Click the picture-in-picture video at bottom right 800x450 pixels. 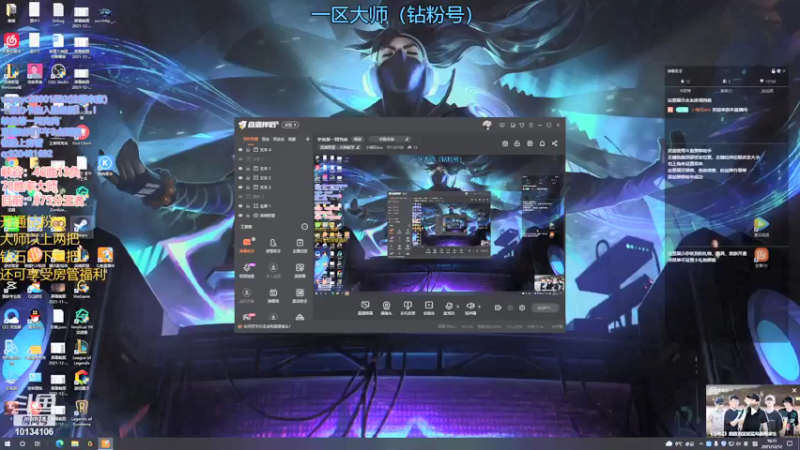pyautogui.click(x=753, y=411)
